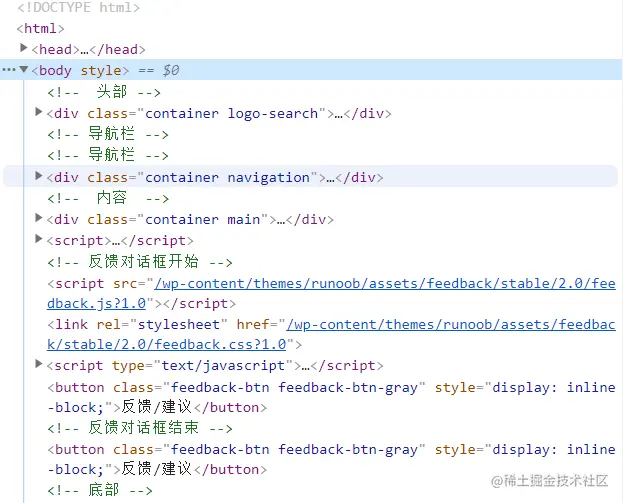Click "container main" class value

[x=203, y=219]
